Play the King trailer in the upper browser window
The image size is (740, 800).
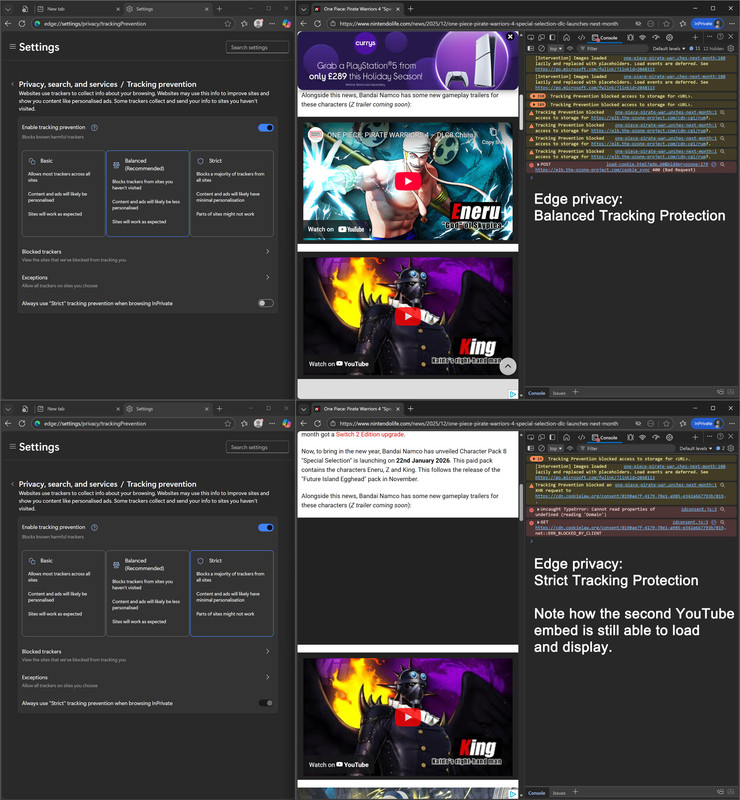[408, 316]
